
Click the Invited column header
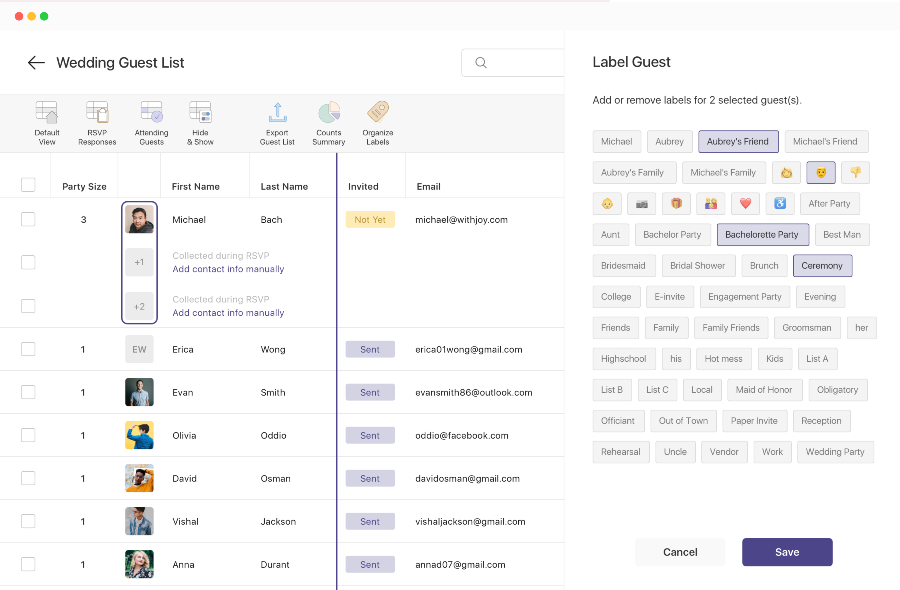coord(363,187)
